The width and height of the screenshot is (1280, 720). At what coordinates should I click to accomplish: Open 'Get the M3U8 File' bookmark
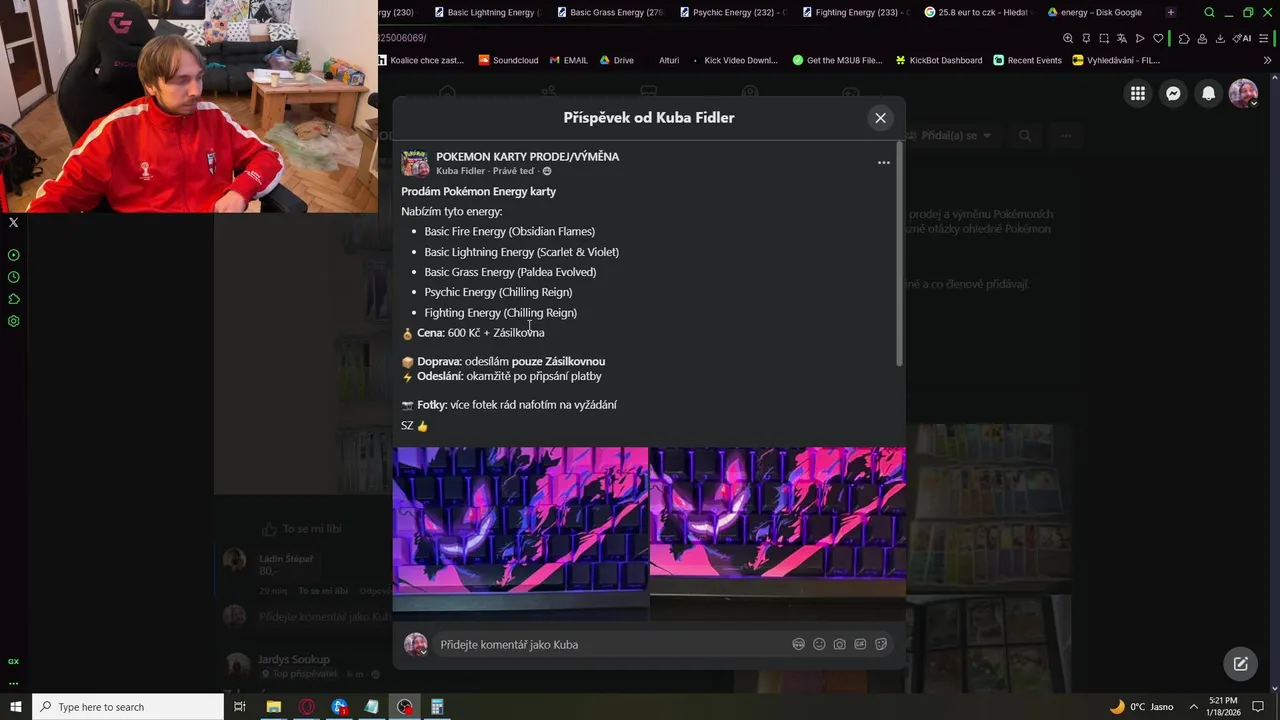(837, 60)
